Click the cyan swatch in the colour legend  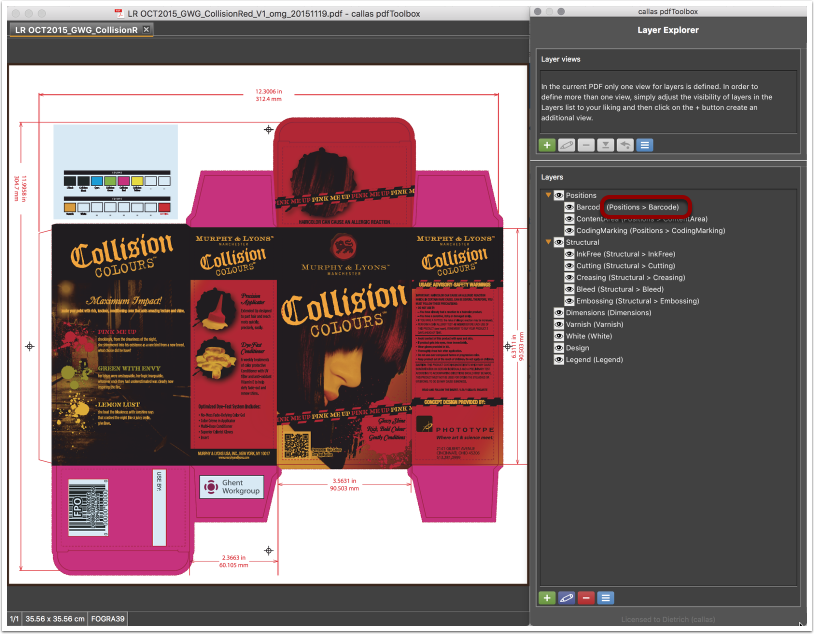click(x=97, y=181)
